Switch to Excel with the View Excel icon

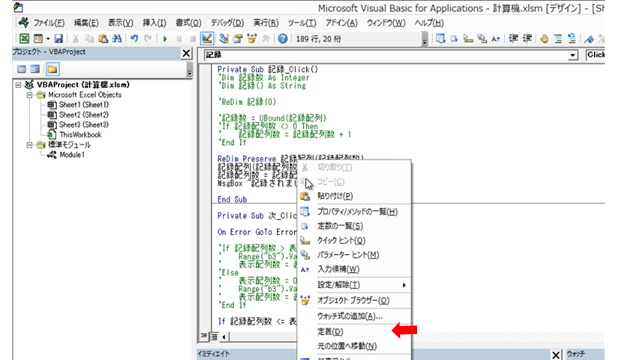24,39
